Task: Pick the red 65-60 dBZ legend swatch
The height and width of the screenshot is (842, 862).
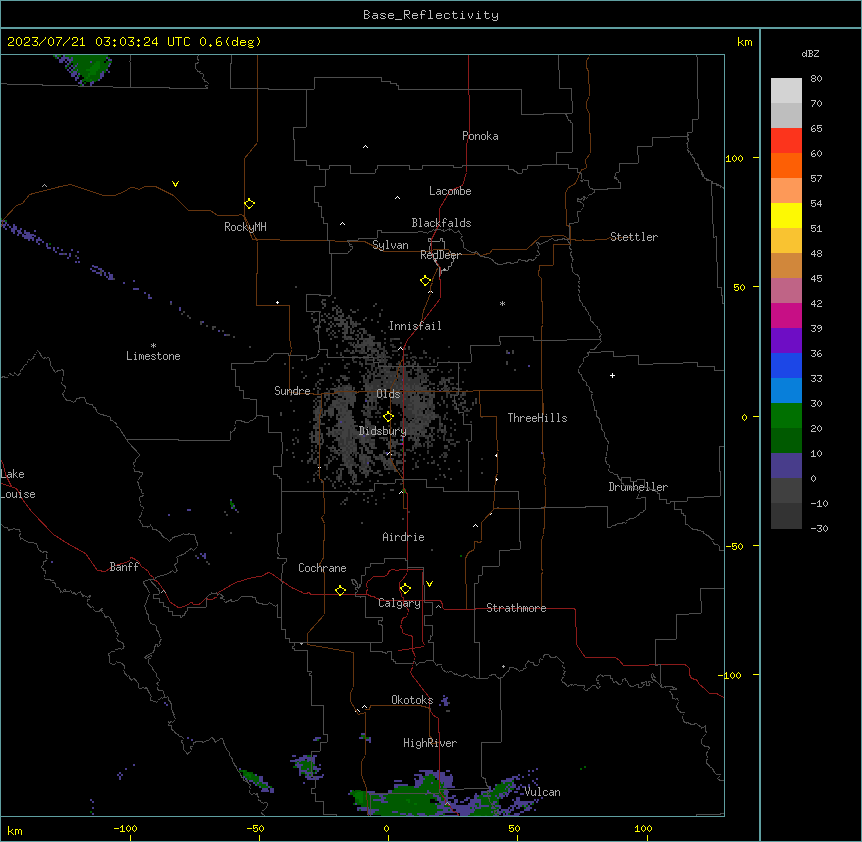Action: click(x=786, y=141)
